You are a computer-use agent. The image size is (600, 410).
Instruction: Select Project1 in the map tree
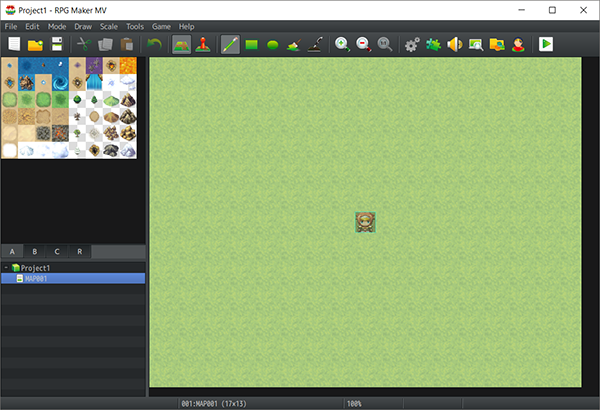pyautogui.click(x=35, y=268)
